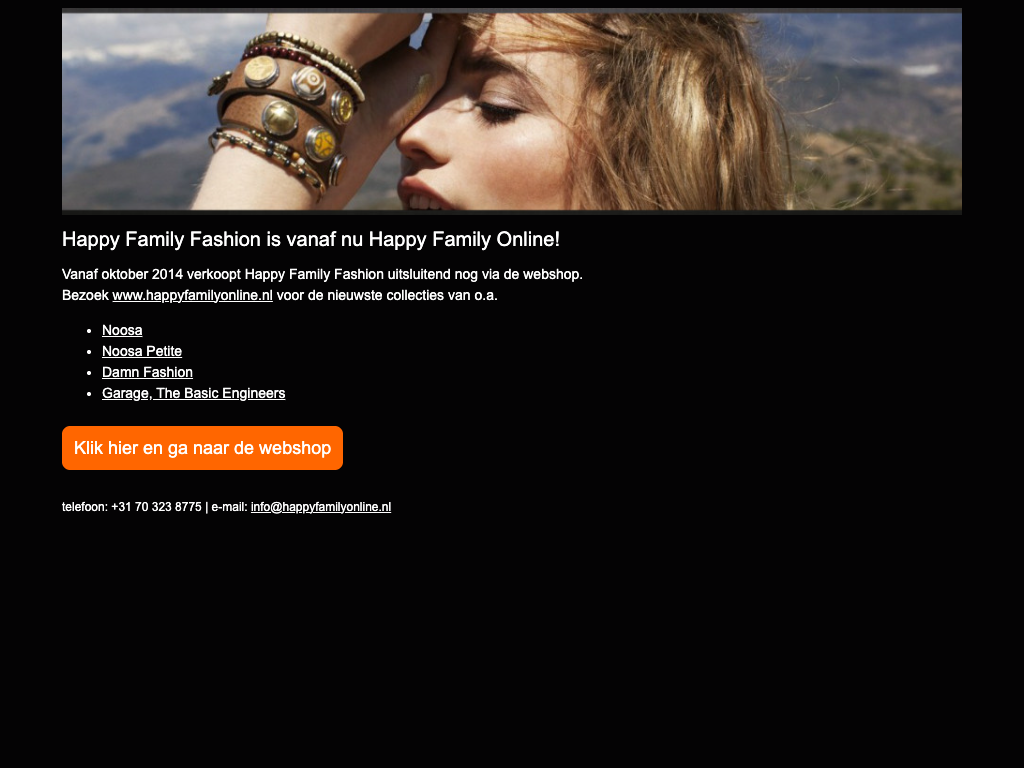Click the 'Vanaf oktober 2014' sentence
The width and height of the screenshot is (1024, 768).
click(322, 274)
